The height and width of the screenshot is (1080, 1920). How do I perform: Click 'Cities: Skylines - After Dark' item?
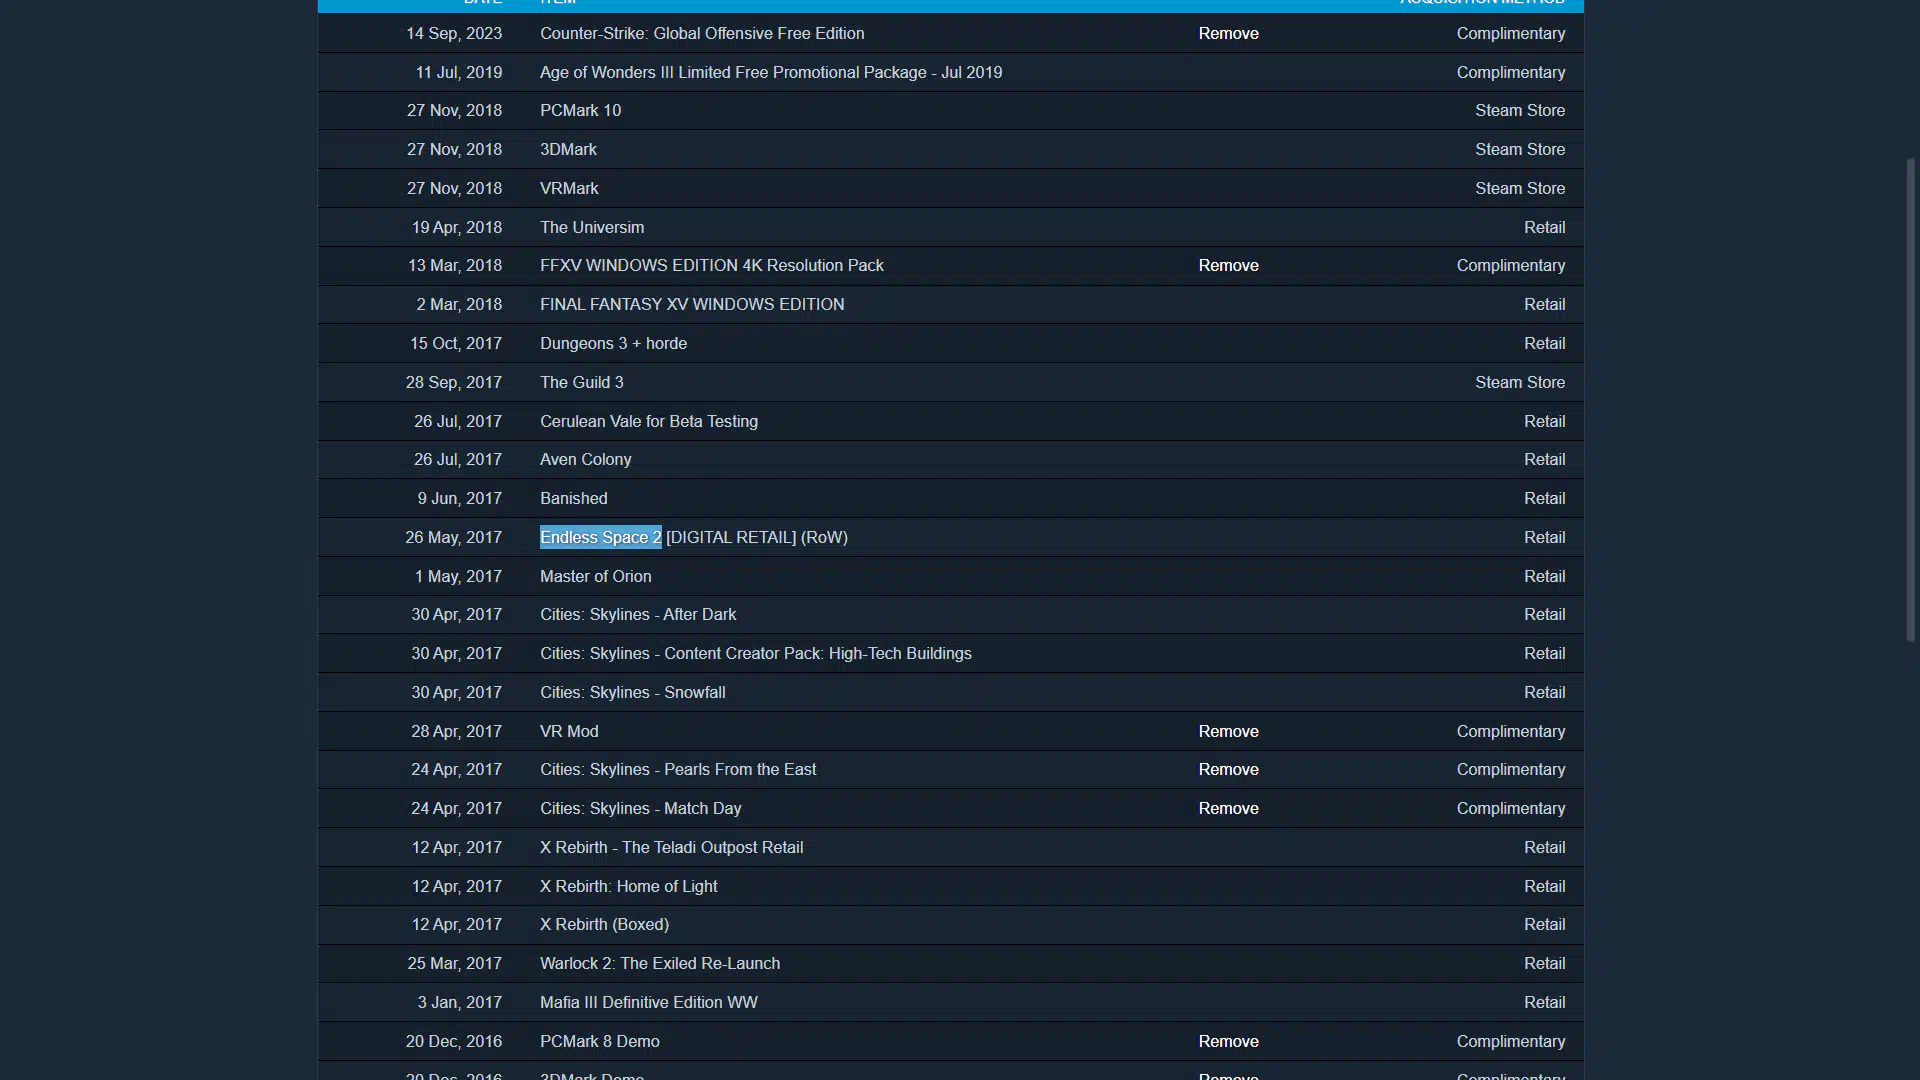pyautogui.click(x=638, y=614)
